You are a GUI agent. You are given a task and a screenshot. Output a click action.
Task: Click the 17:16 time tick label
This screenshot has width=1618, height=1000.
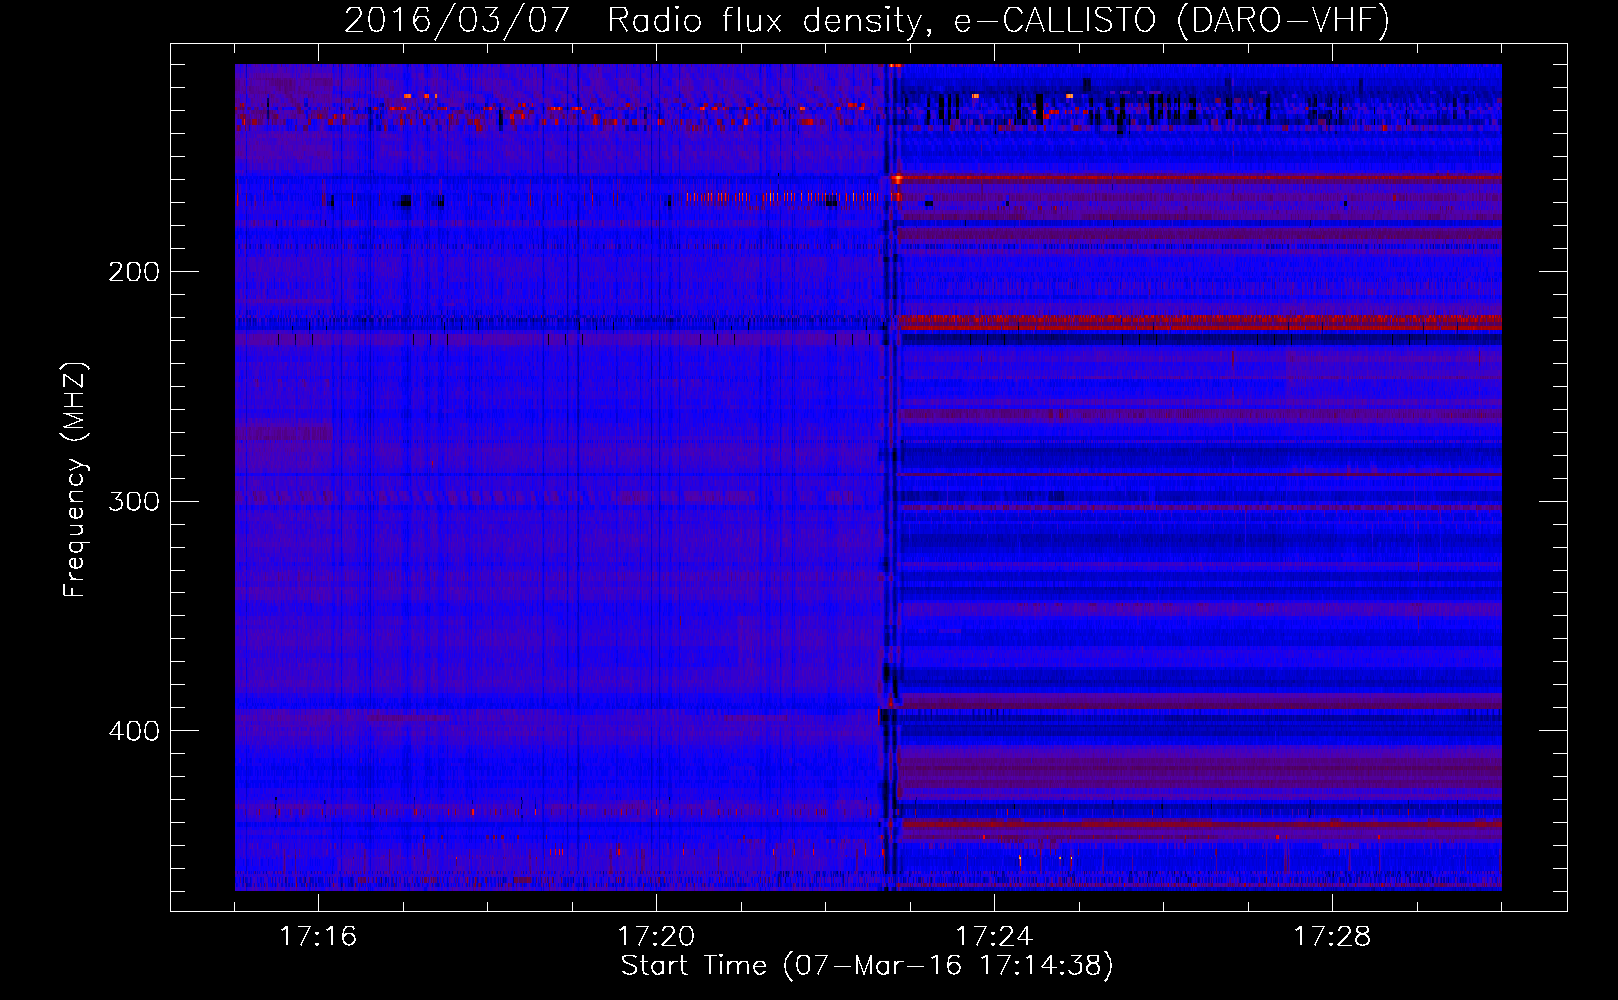tap(318, 937)
